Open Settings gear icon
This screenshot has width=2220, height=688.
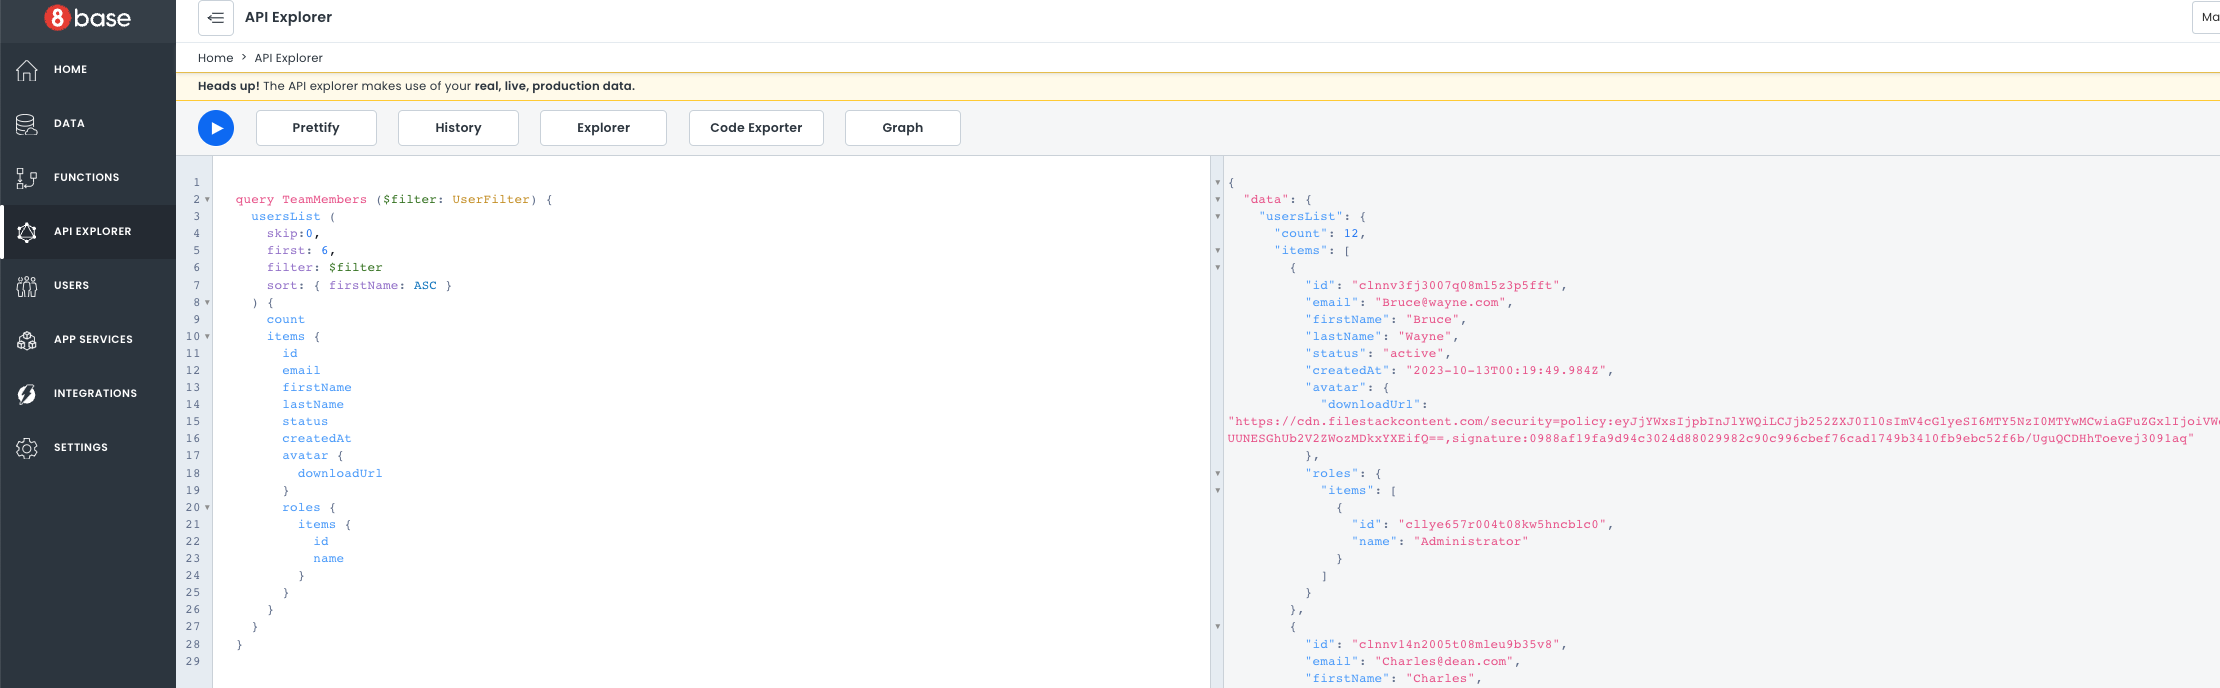[x=27, y=448]
